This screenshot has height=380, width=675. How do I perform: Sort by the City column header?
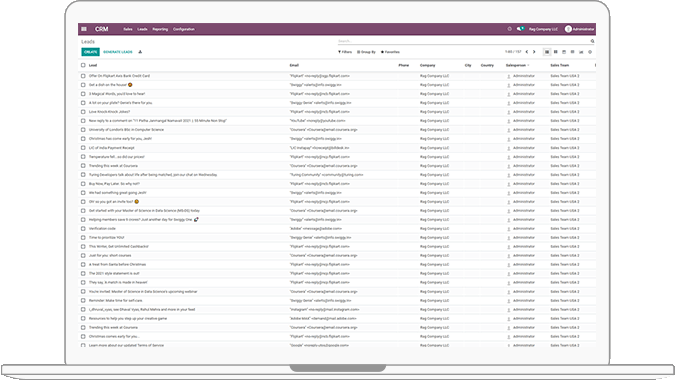(x=468, y=65)
